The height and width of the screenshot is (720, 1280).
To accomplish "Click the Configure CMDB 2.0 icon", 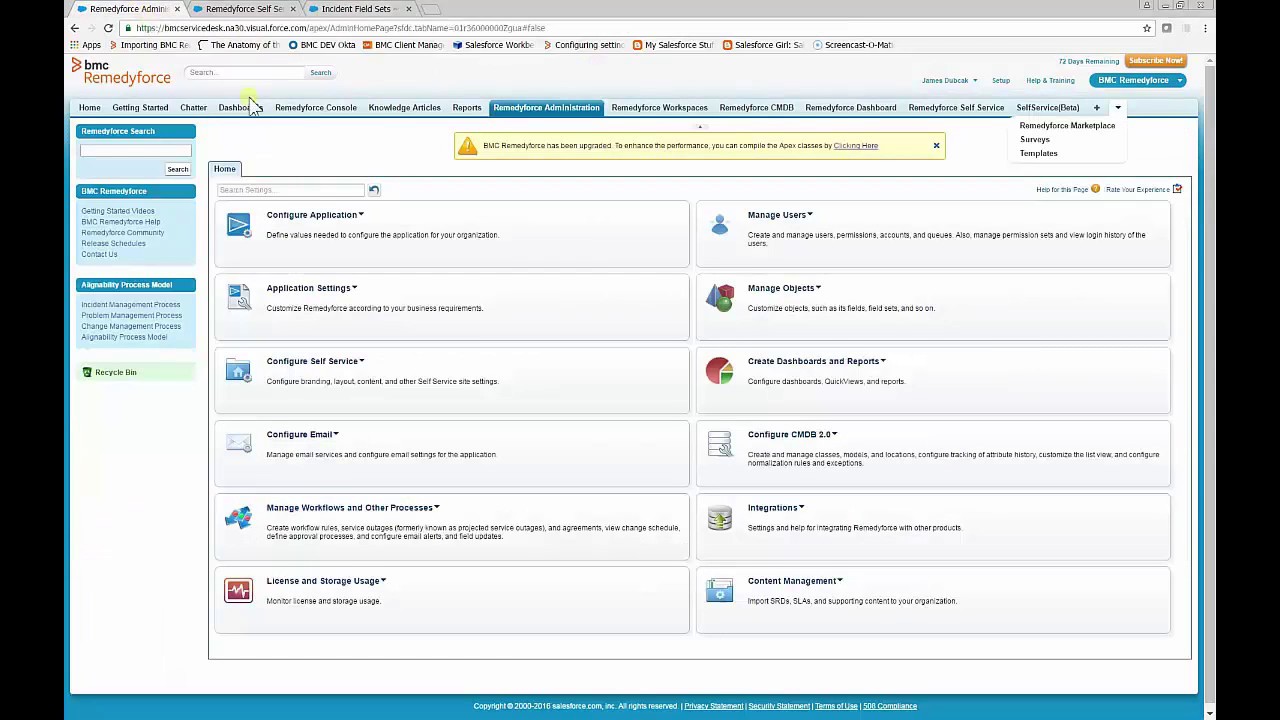I will click(719, 444).
